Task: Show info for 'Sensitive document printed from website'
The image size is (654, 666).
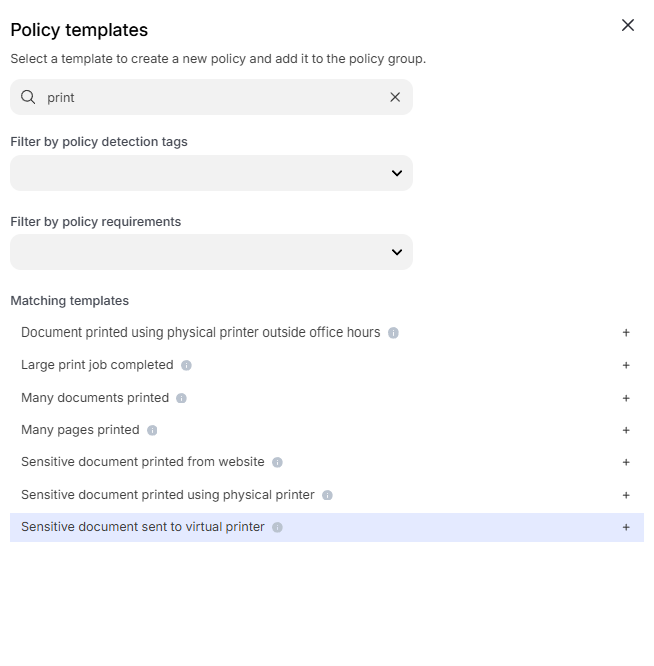Action: click(x=277, y=462)
